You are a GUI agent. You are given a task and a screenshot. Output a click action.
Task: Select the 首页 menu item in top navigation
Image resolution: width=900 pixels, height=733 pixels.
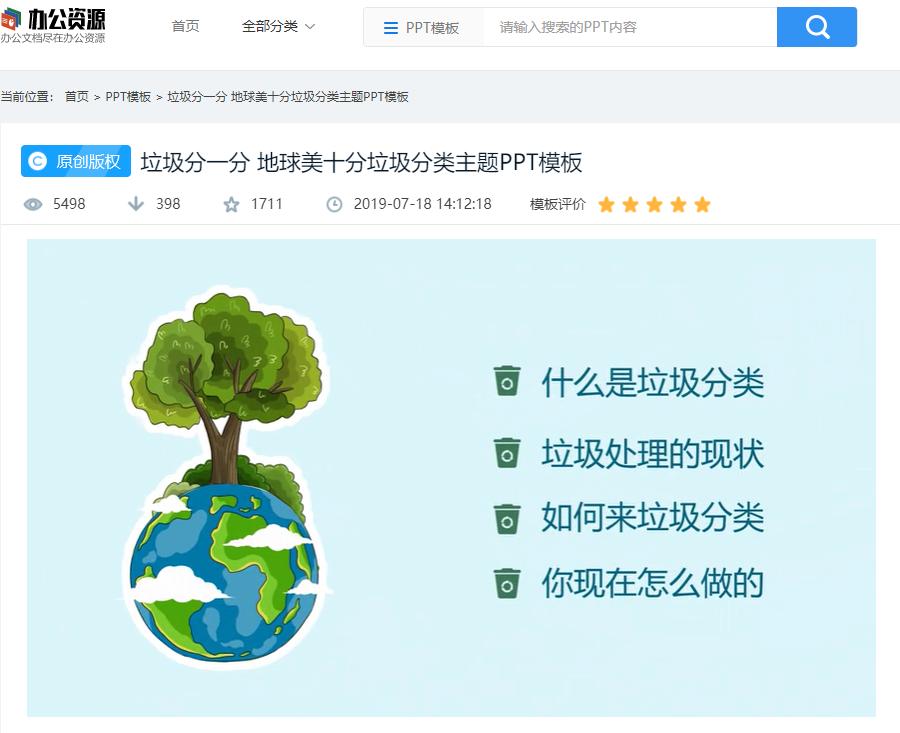click(185, 27)
